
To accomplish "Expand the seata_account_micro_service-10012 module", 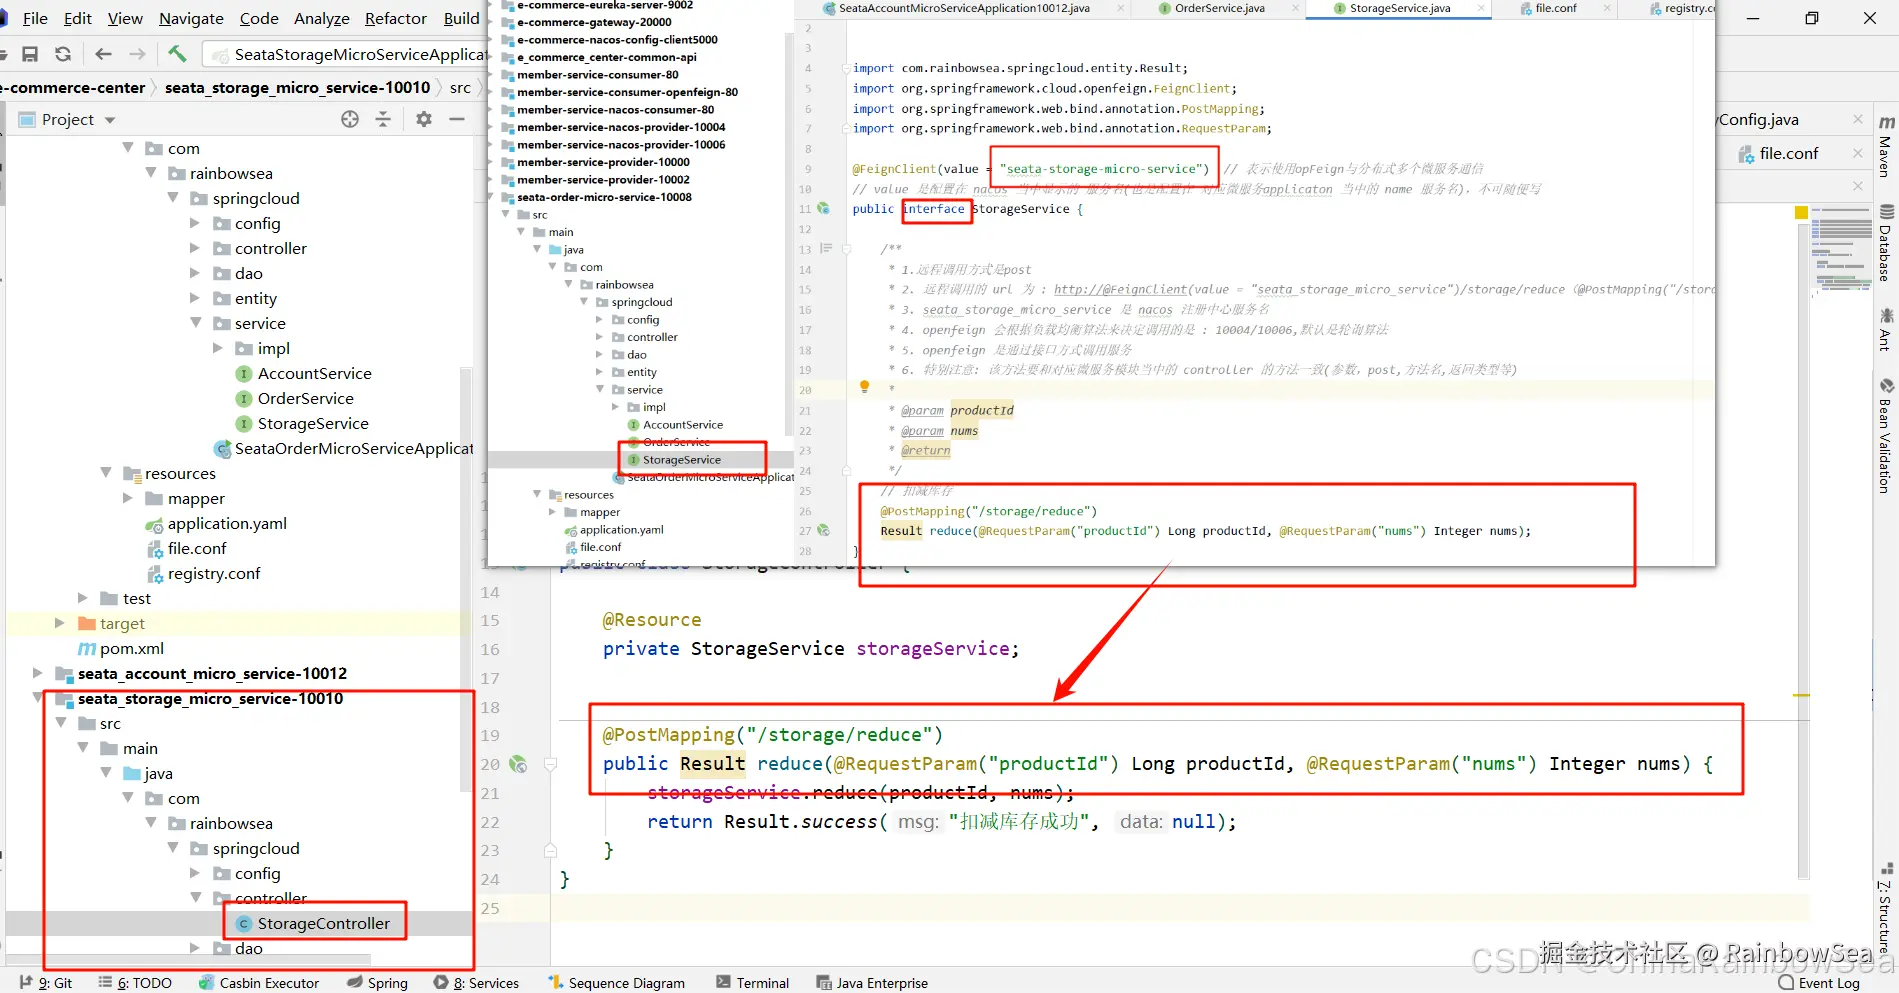I will (37, 673).
